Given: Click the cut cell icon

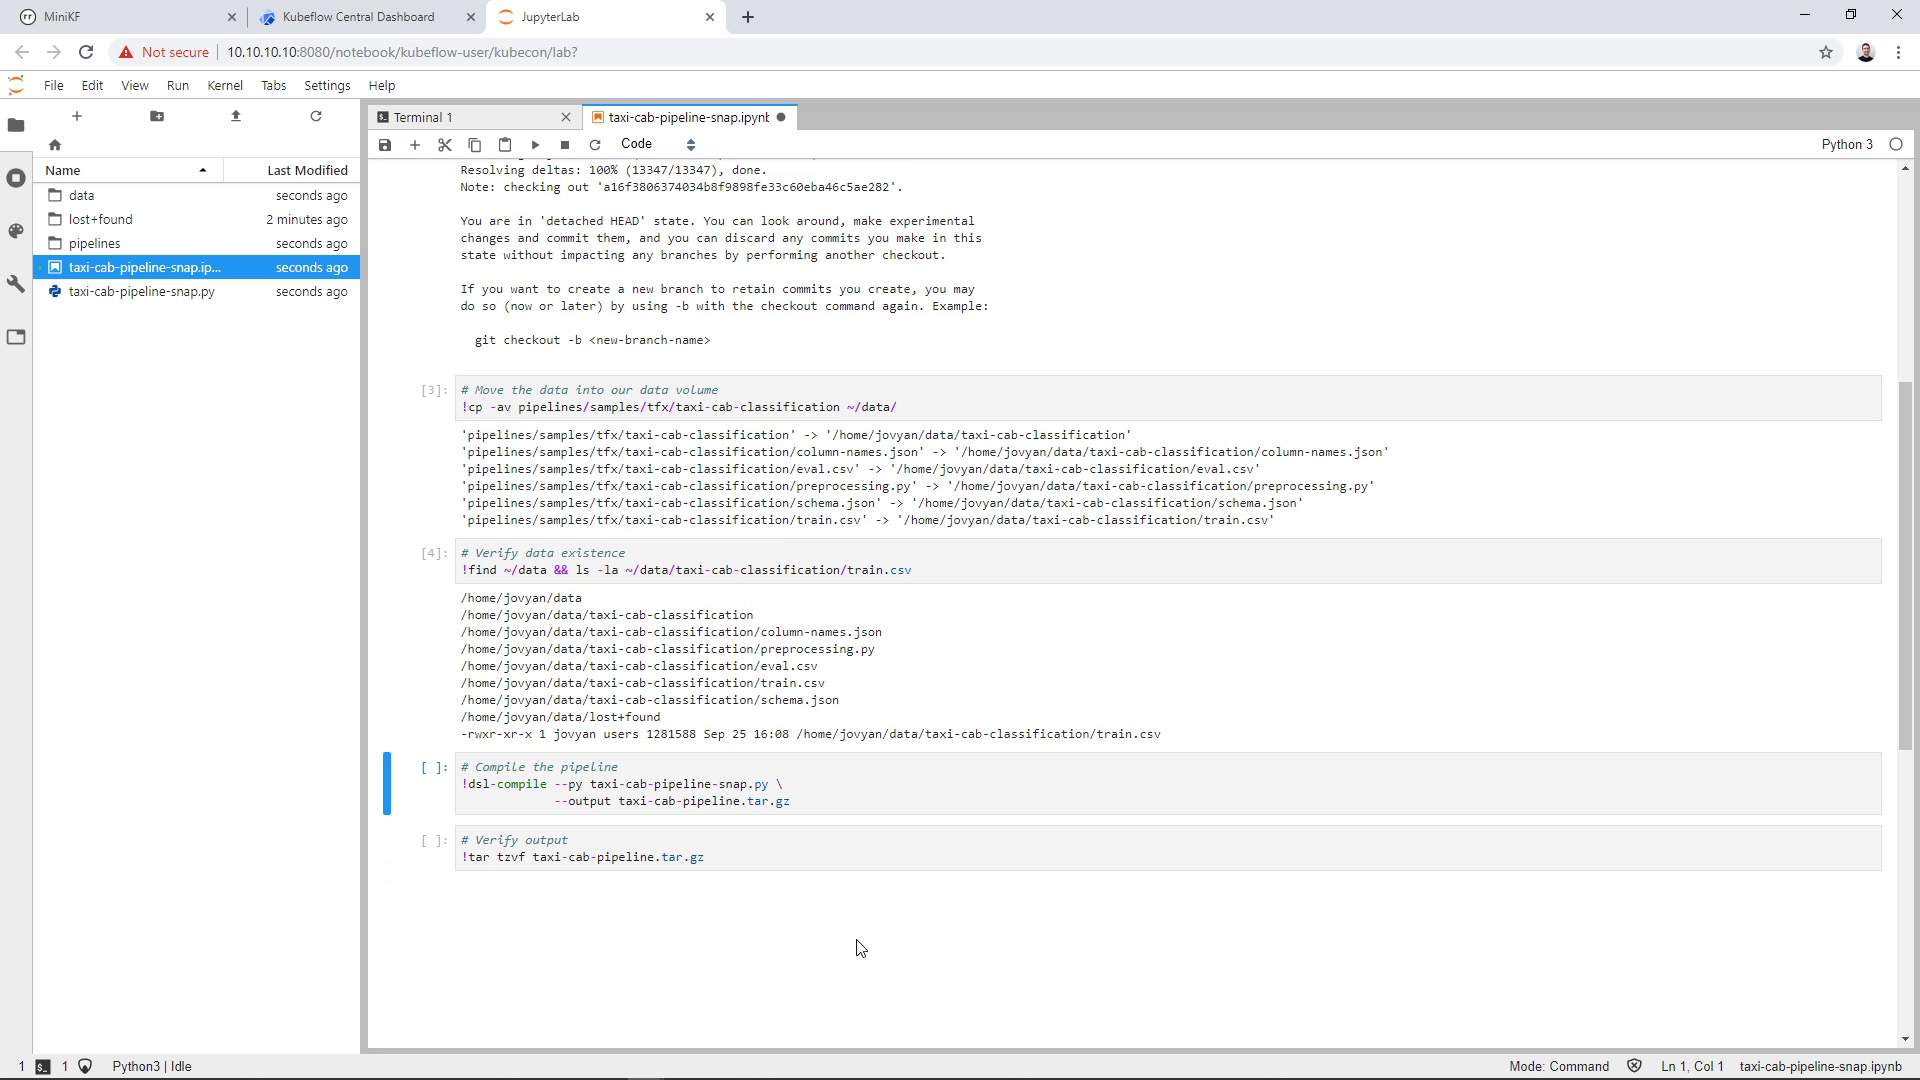Looking at the screenshot, I should click(x=444, y=144).
